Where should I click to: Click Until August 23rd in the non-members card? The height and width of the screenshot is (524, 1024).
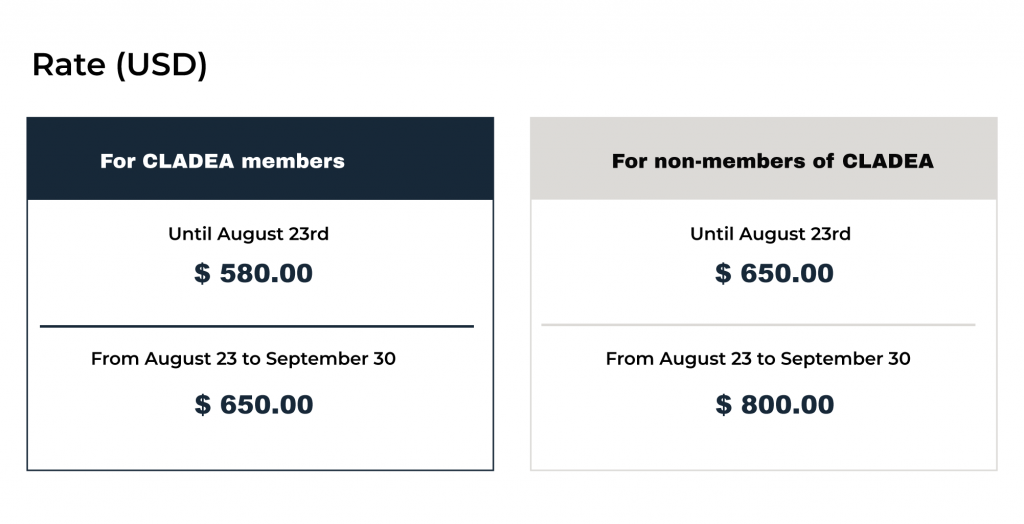coord(771,234)
